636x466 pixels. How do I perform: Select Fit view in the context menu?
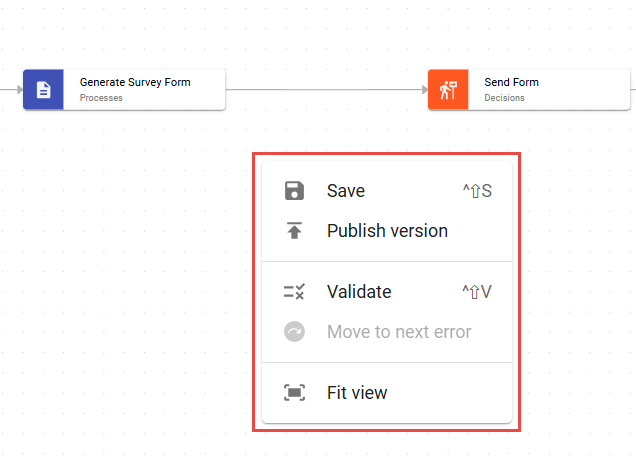pyautogui.click(x=357, y=393)
